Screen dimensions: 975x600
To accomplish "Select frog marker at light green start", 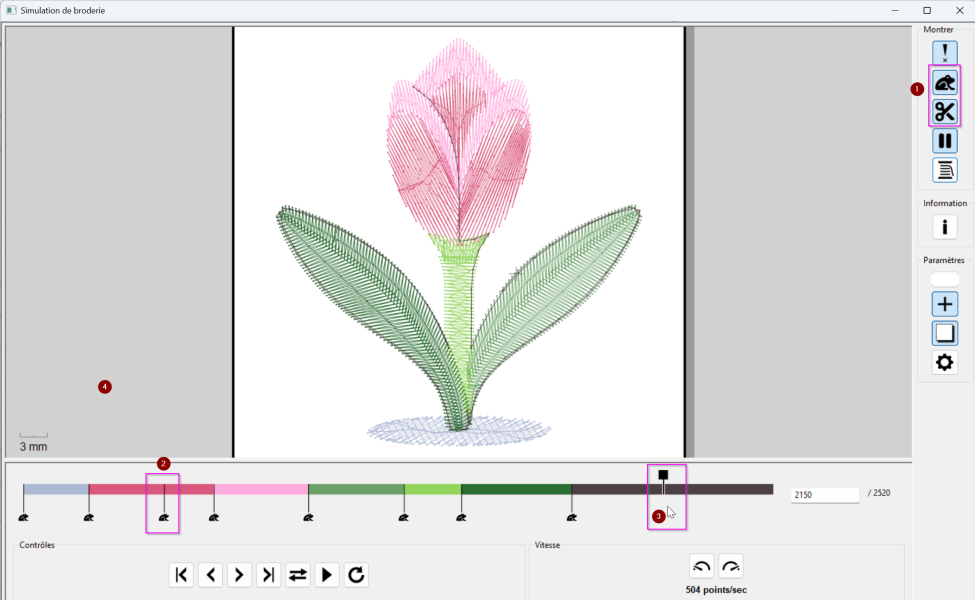I will tap(404, 517).
